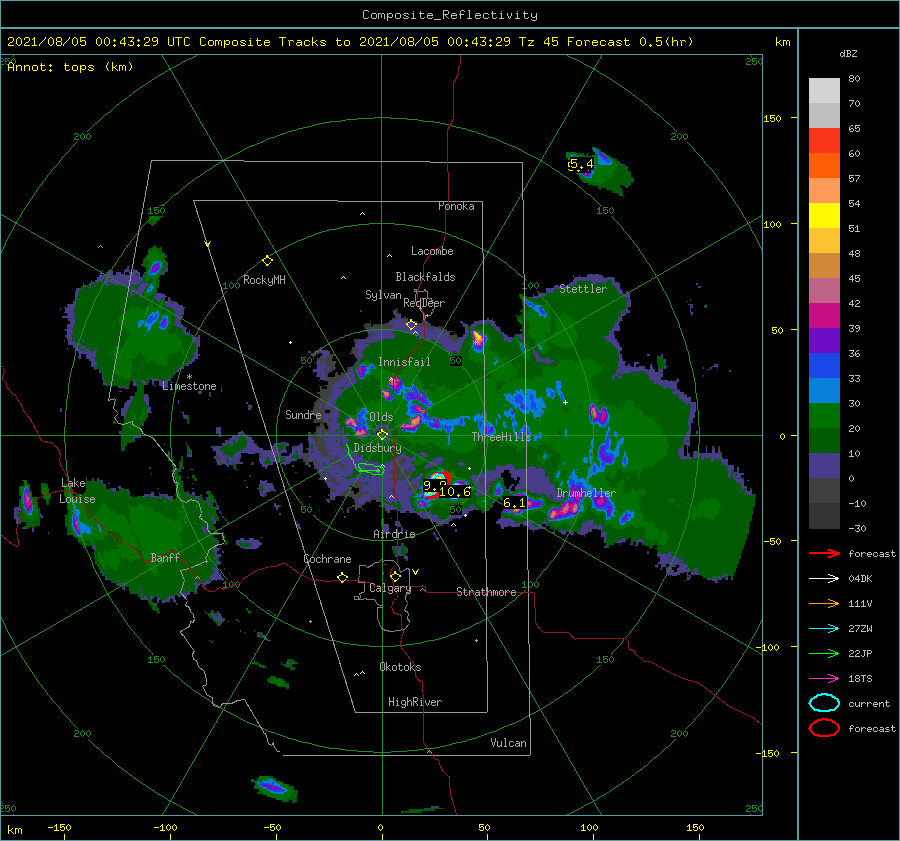Select the magenta 18TS track arrow
Screen dimensions: 900x841
[824, 679]
